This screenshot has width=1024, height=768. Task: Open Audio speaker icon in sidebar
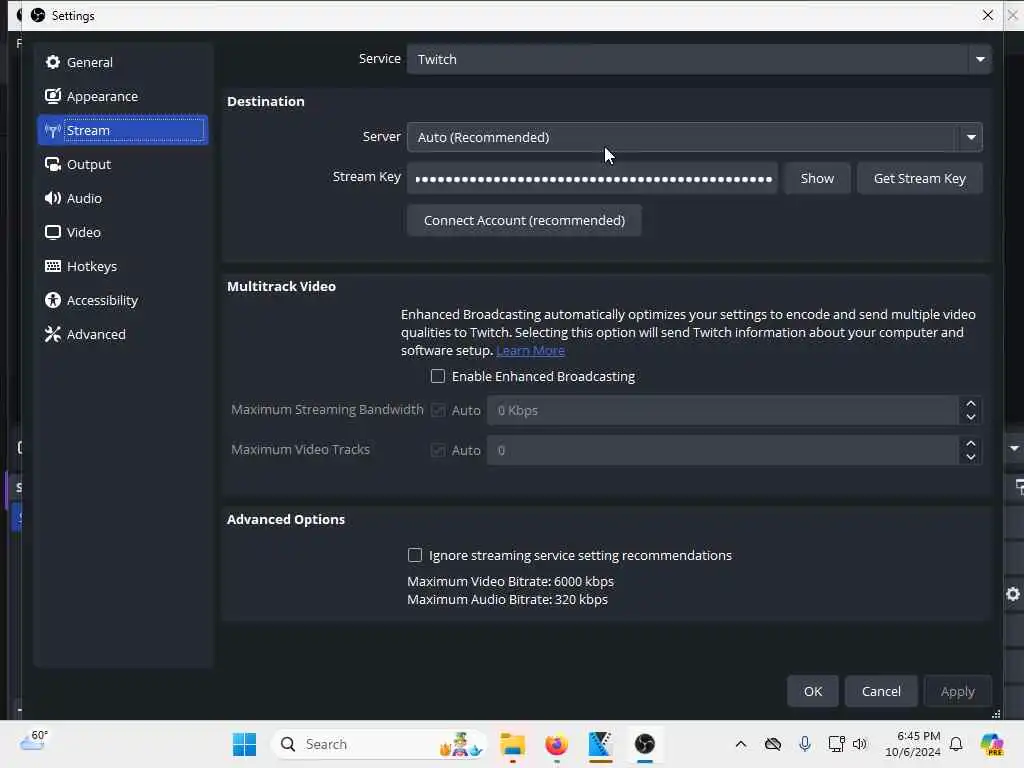click(x=53, y=198)
